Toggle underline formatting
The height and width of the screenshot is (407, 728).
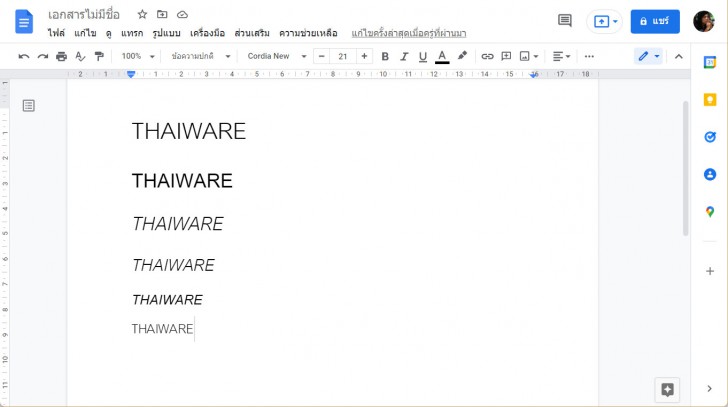[422, 57]
